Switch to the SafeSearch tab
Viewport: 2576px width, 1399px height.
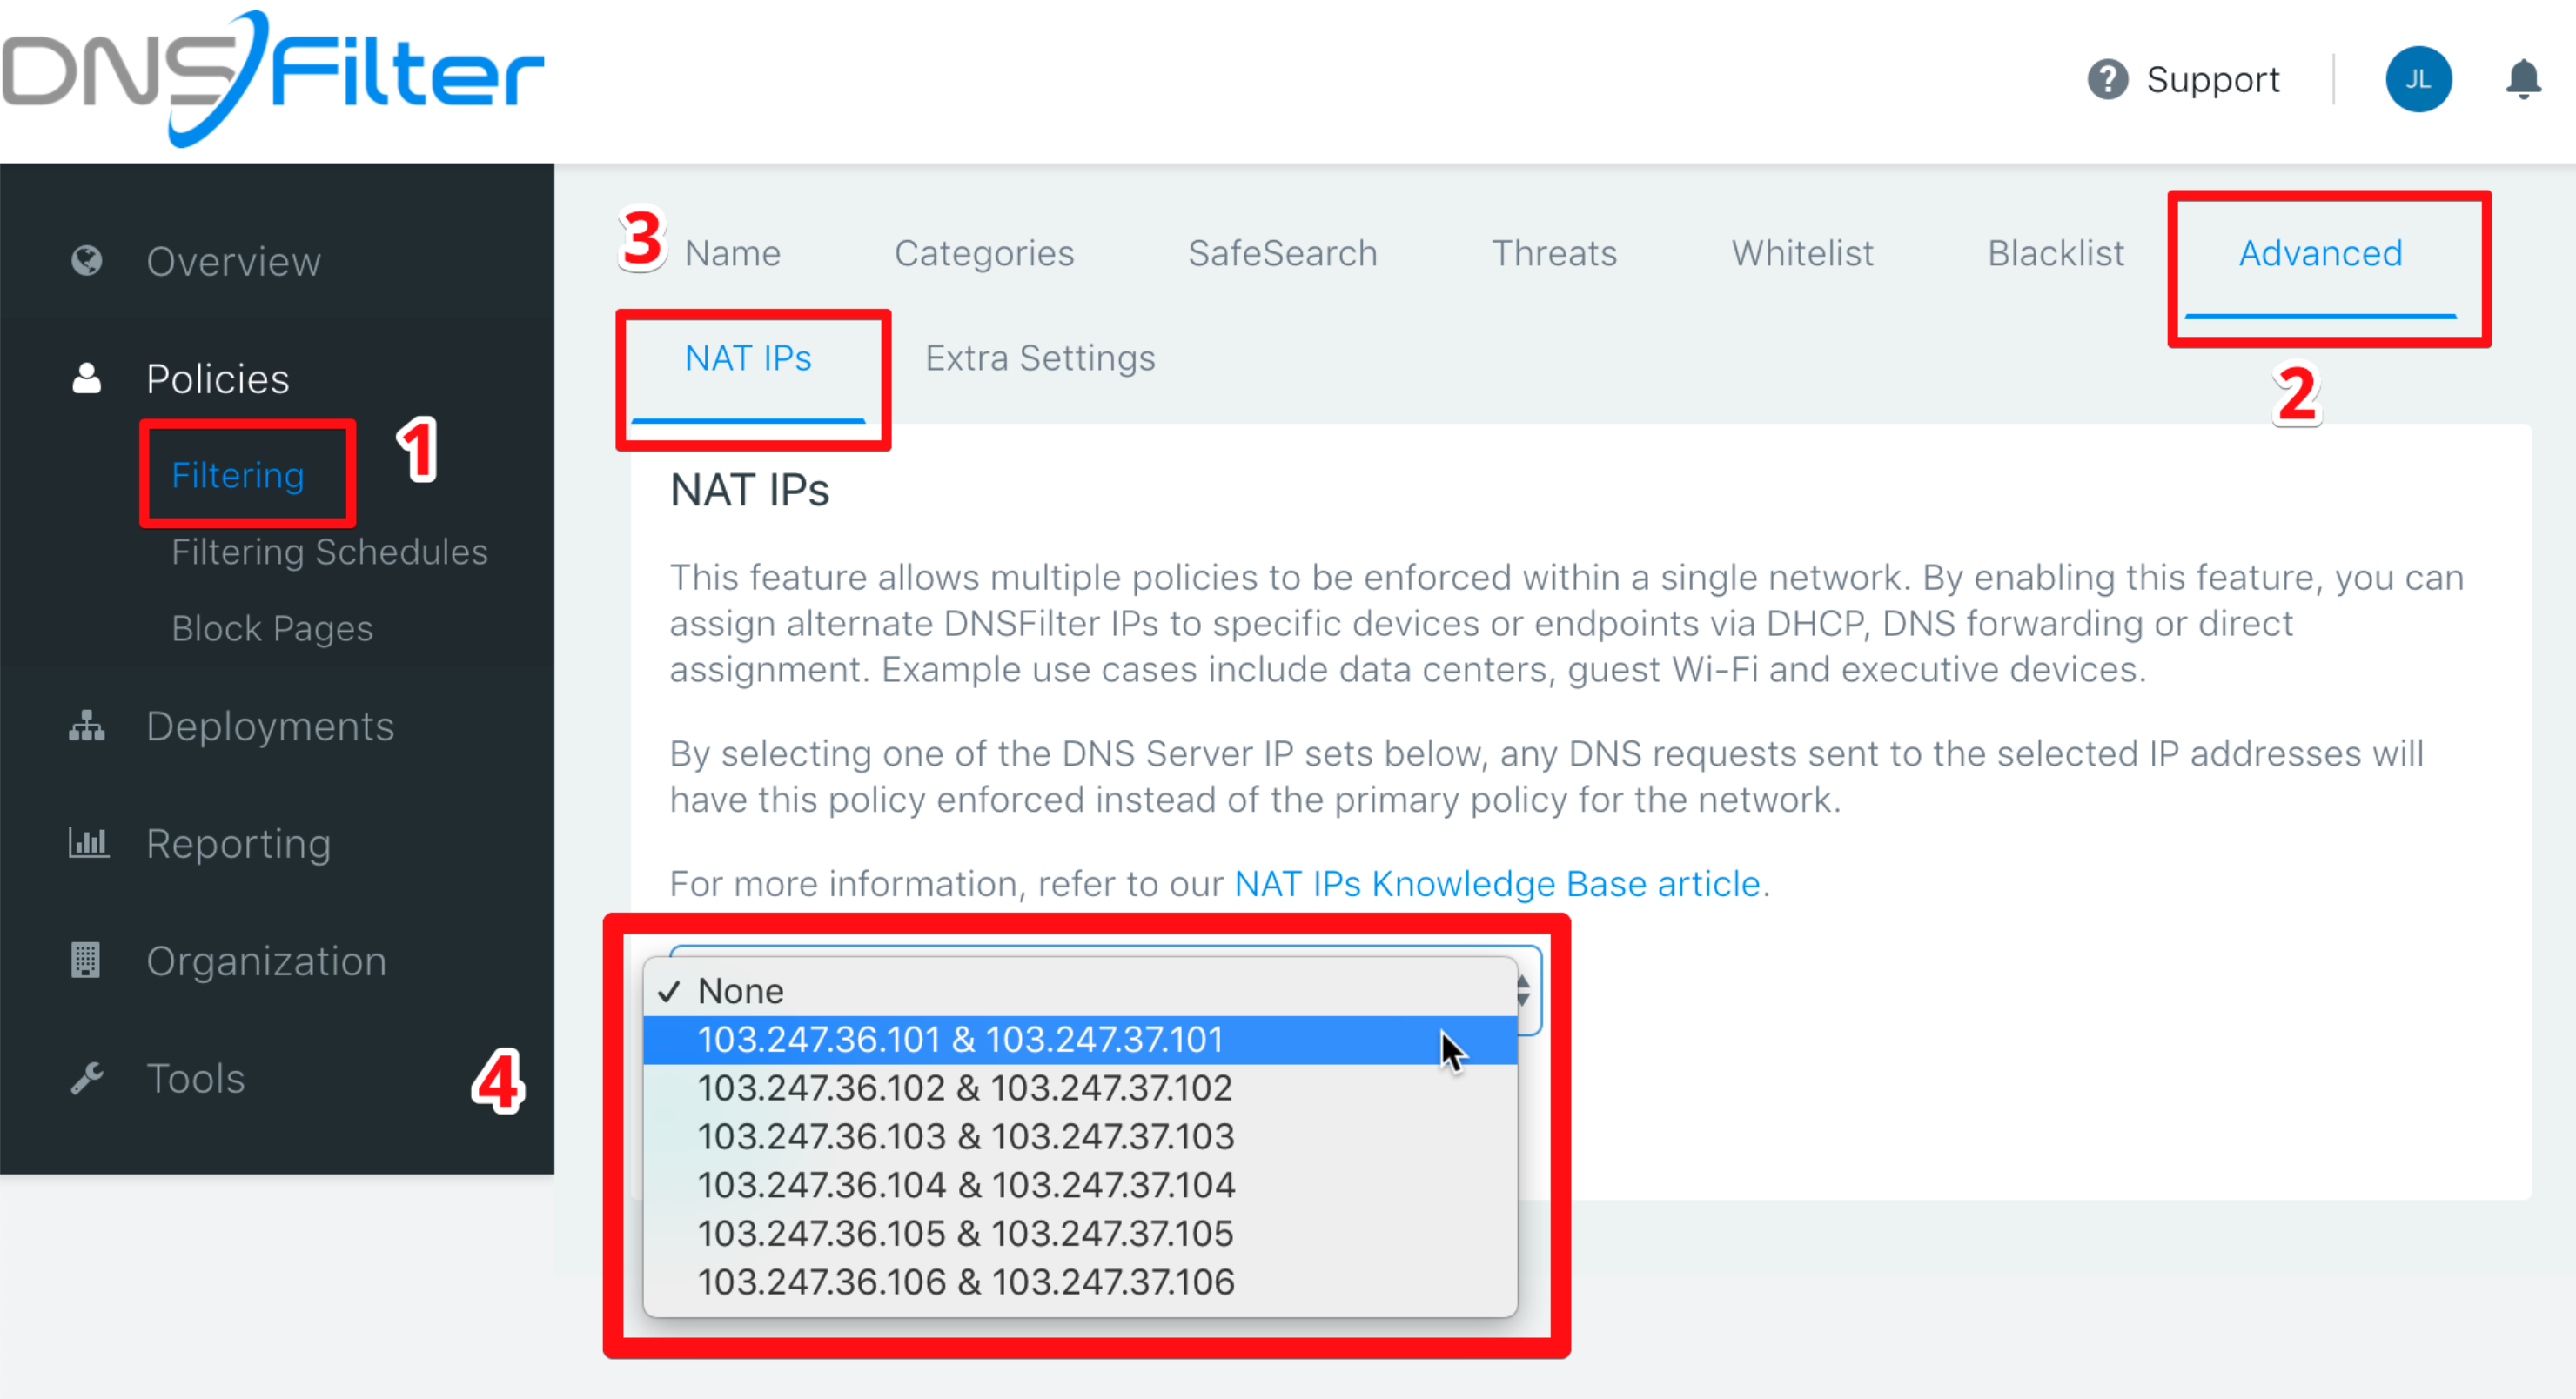1283,254
